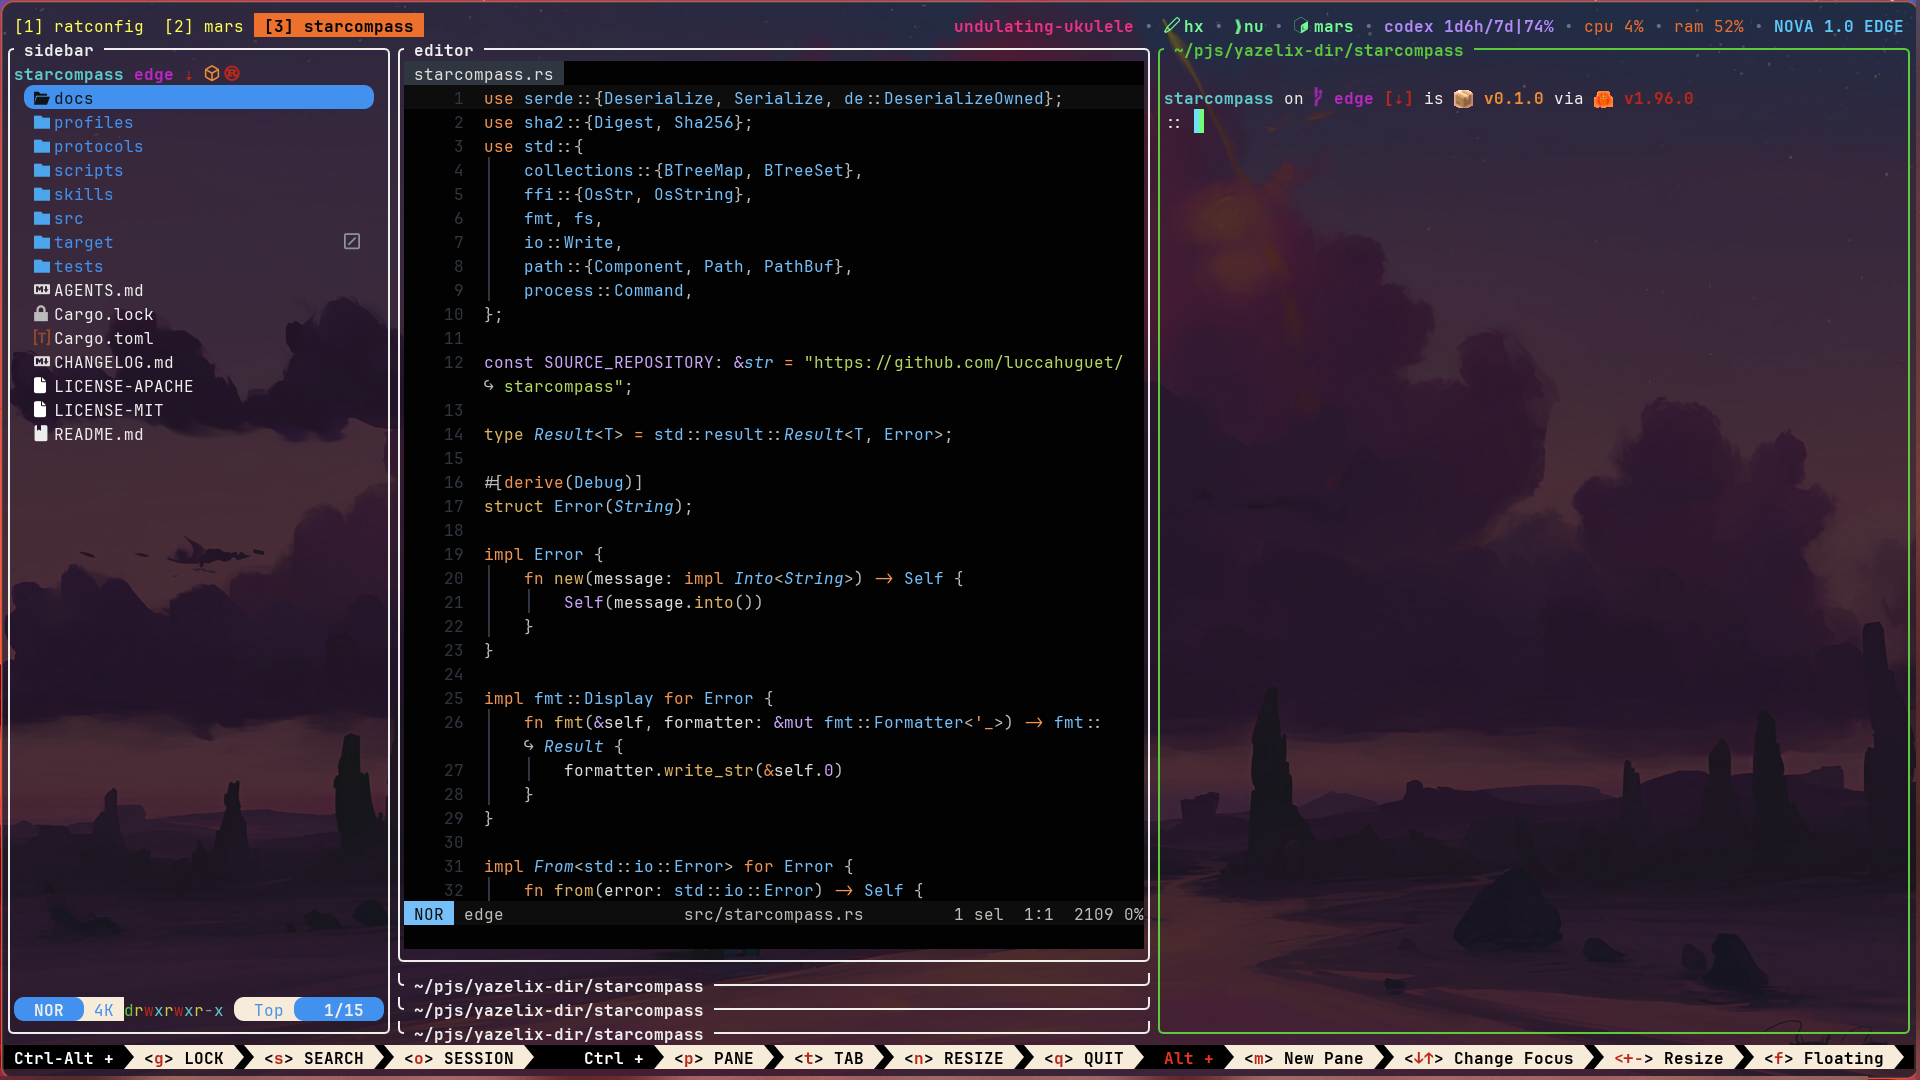Click the LOCK mode shortcut in bottom bar

point(184,1058)
